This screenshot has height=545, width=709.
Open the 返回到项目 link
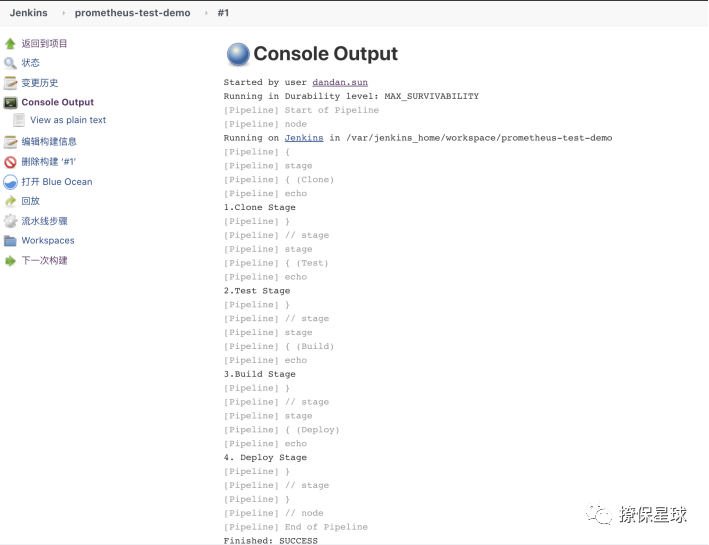44,43
